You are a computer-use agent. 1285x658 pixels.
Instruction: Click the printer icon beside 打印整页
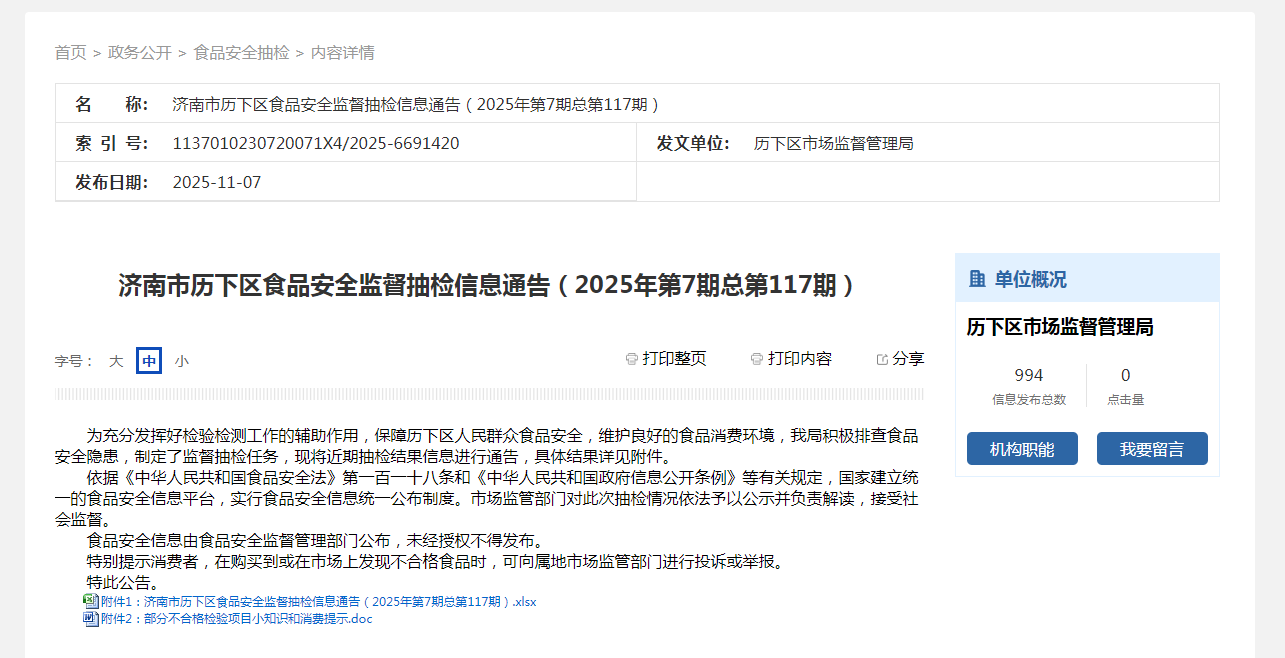(631, 359)
